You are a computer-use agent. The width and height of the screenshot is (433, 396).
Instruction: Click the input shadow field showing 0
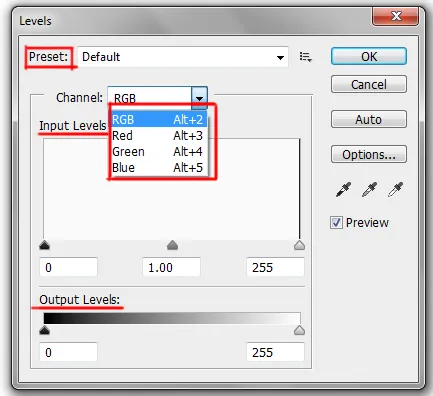pos(68,267)
